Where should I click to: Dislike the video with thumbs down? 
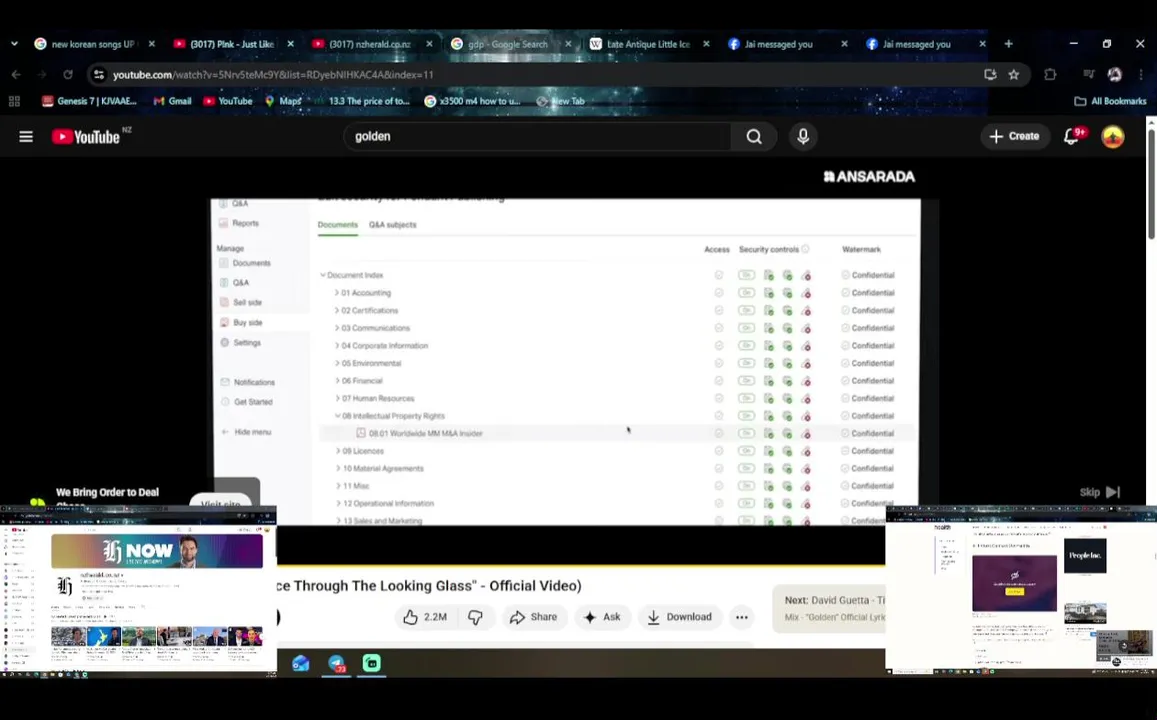(x=475, y=617)
